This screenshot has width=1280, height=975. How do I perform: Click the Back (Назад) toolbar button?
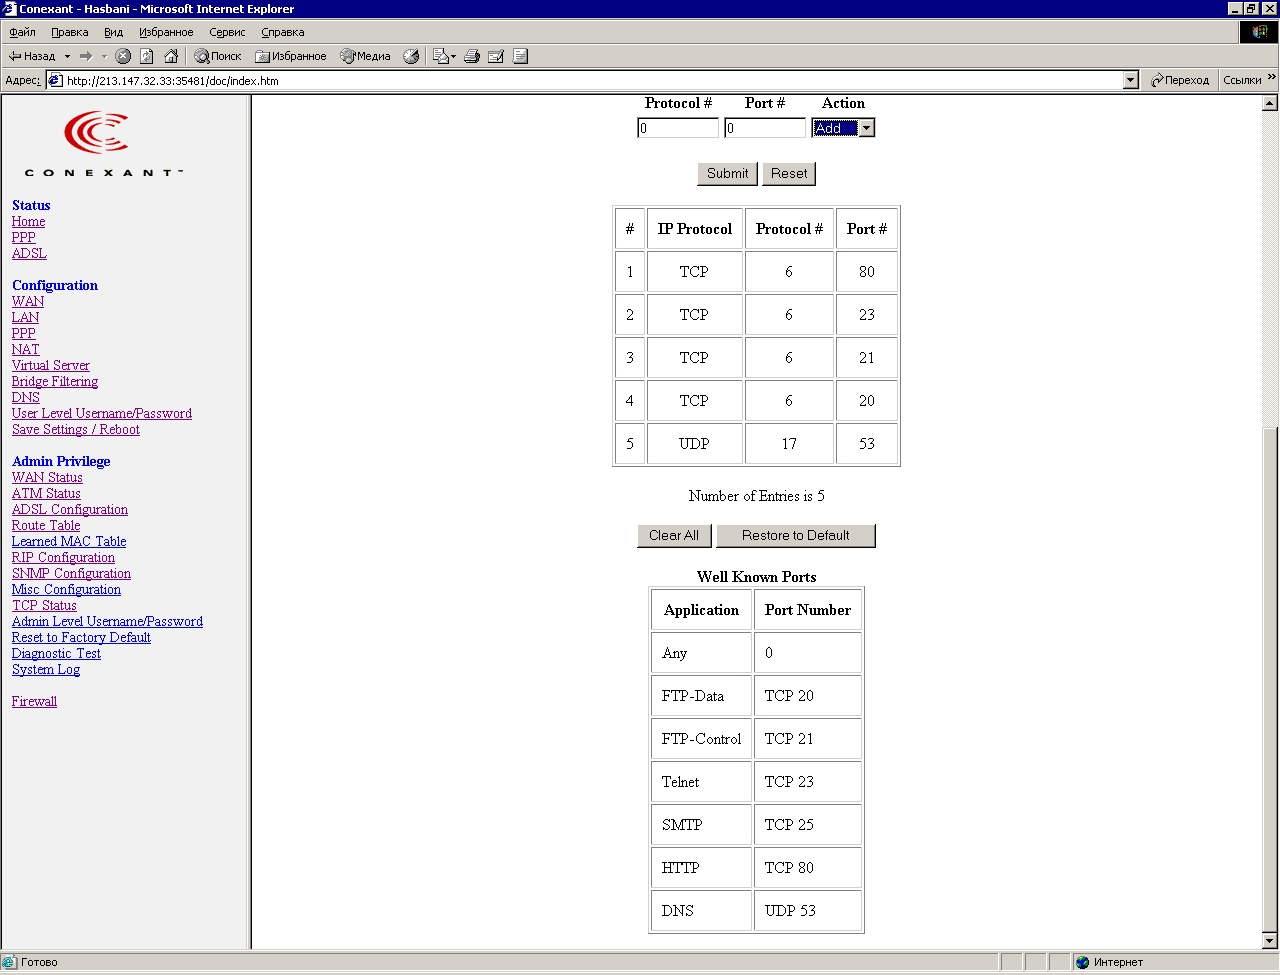pyautogui.click(x=32, y=56)
